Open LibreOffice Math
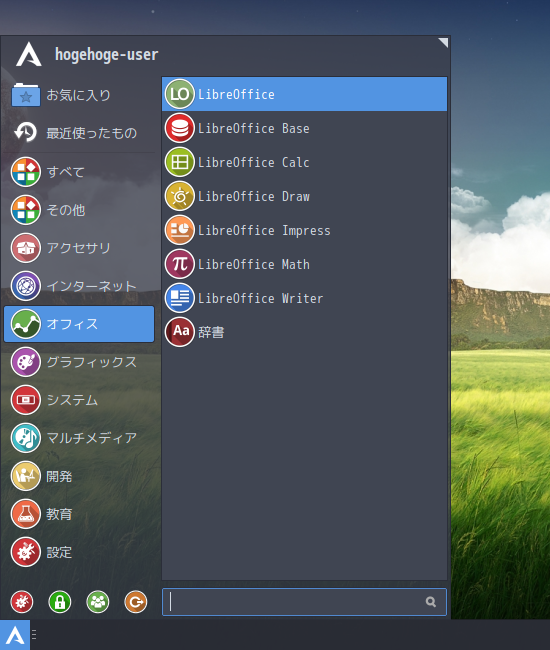This screenshot has height=650, width=550. pos(304,264)
